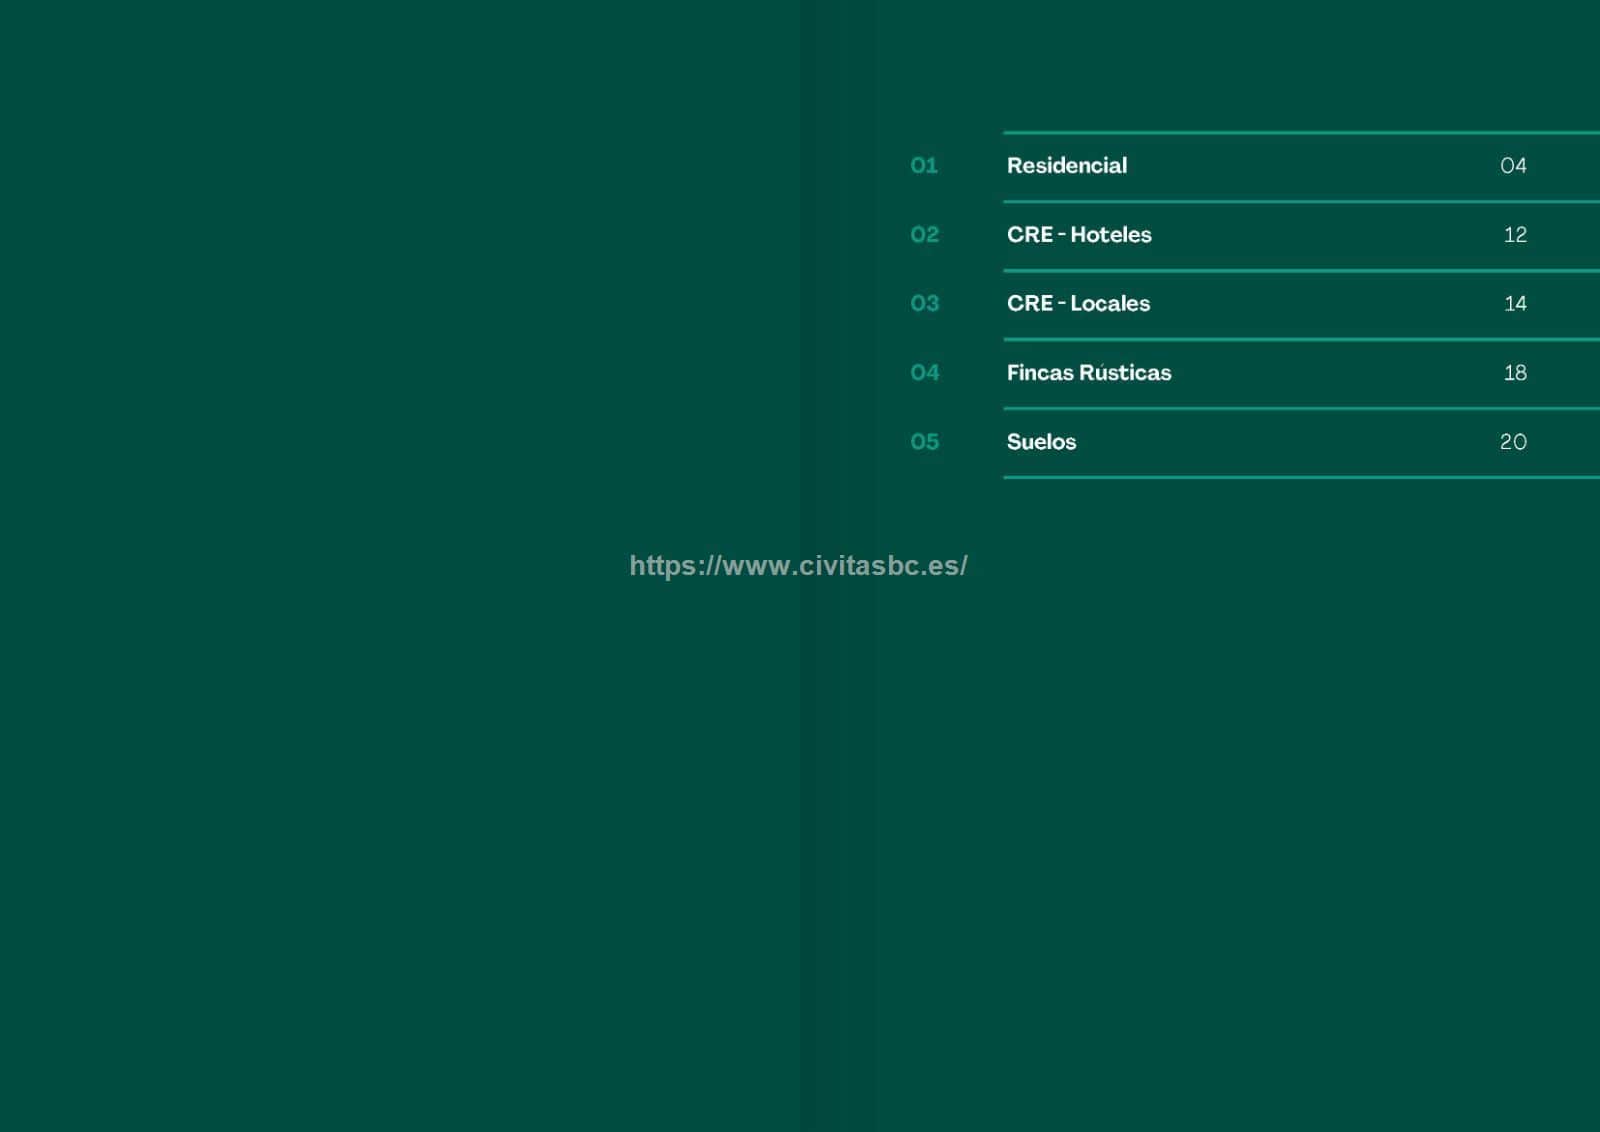Click page number 04 beside Residencial

point(1513,166)
